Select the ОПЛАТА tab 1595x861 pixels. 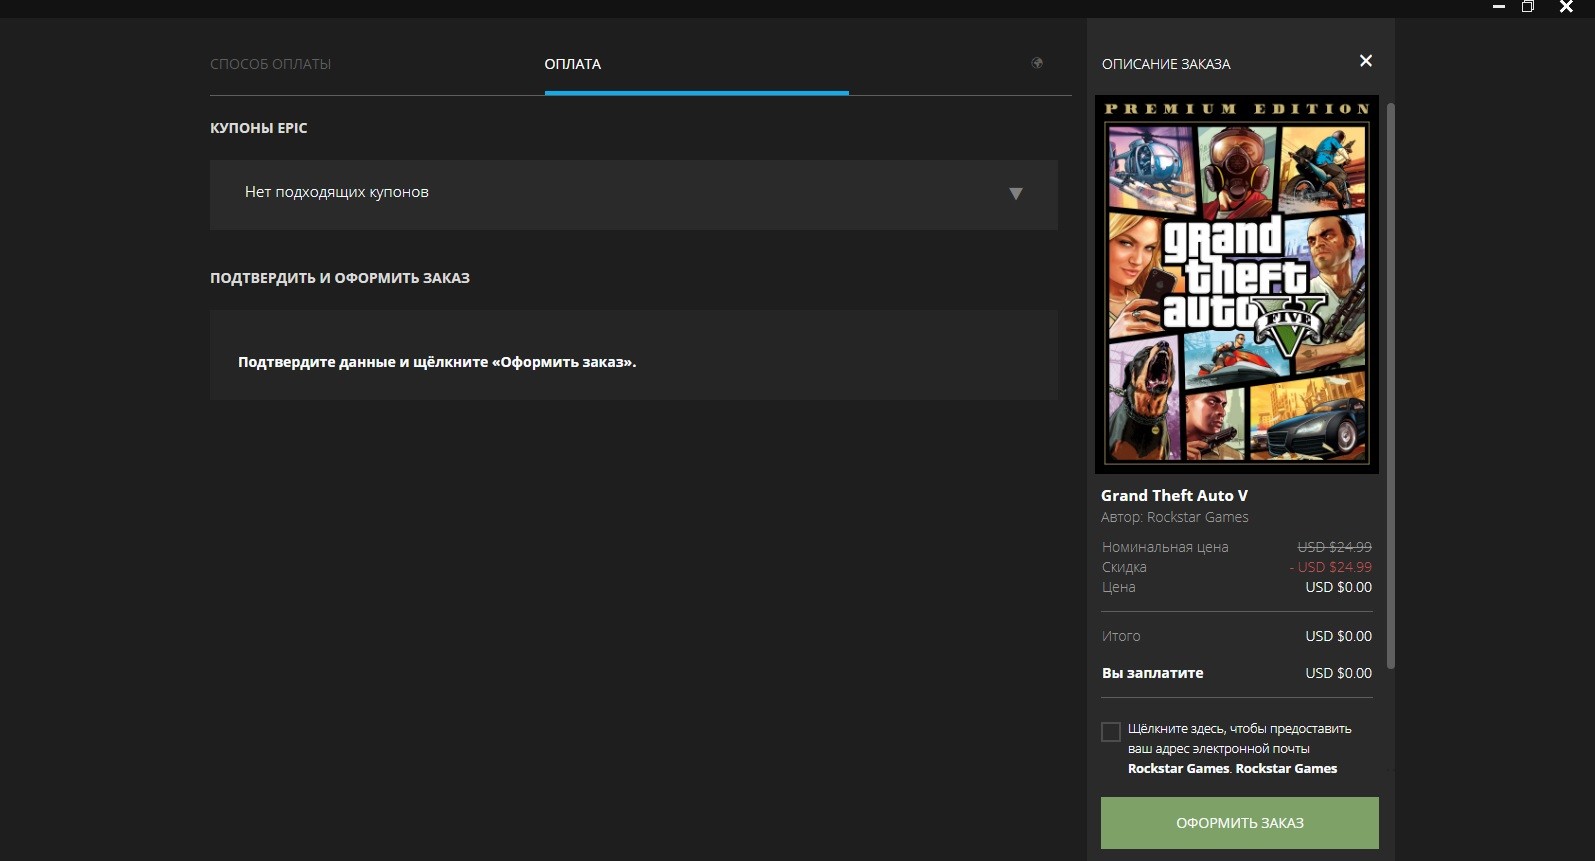click(x=573, y=64)
